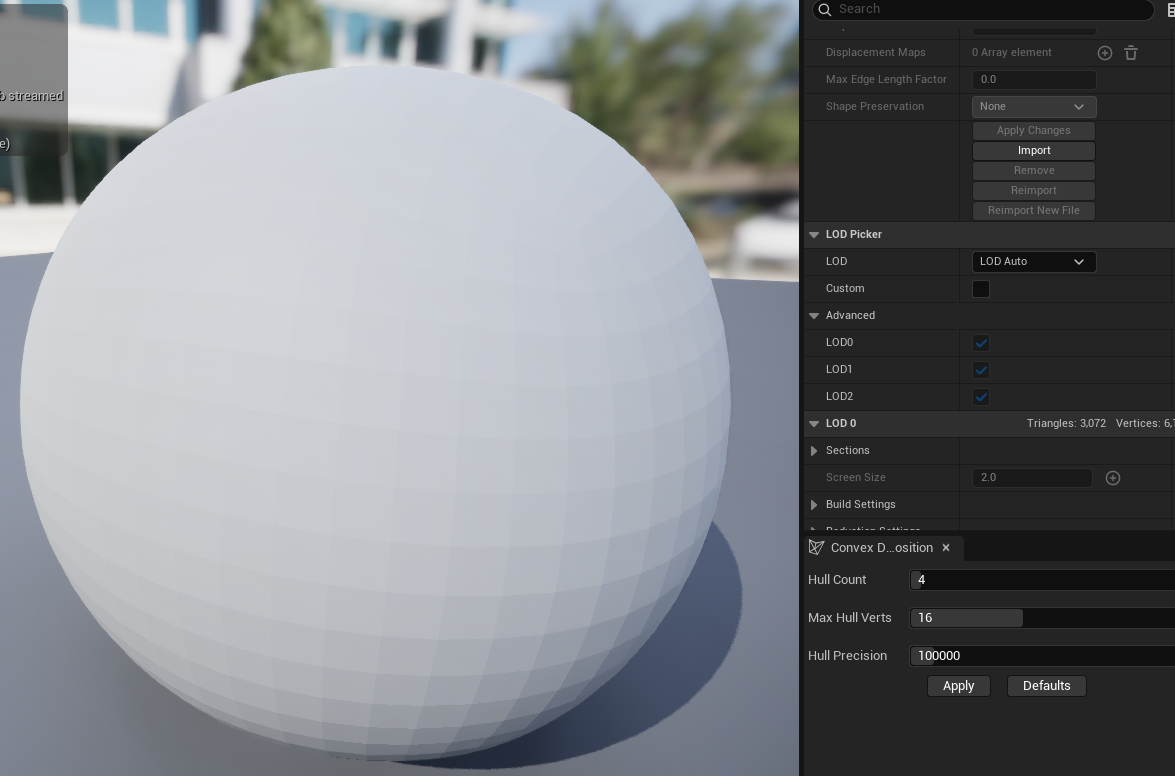Click the Convex Decomposition tab icon
The width and height of the screenshot is (1175, 776).
pos(817,548)
